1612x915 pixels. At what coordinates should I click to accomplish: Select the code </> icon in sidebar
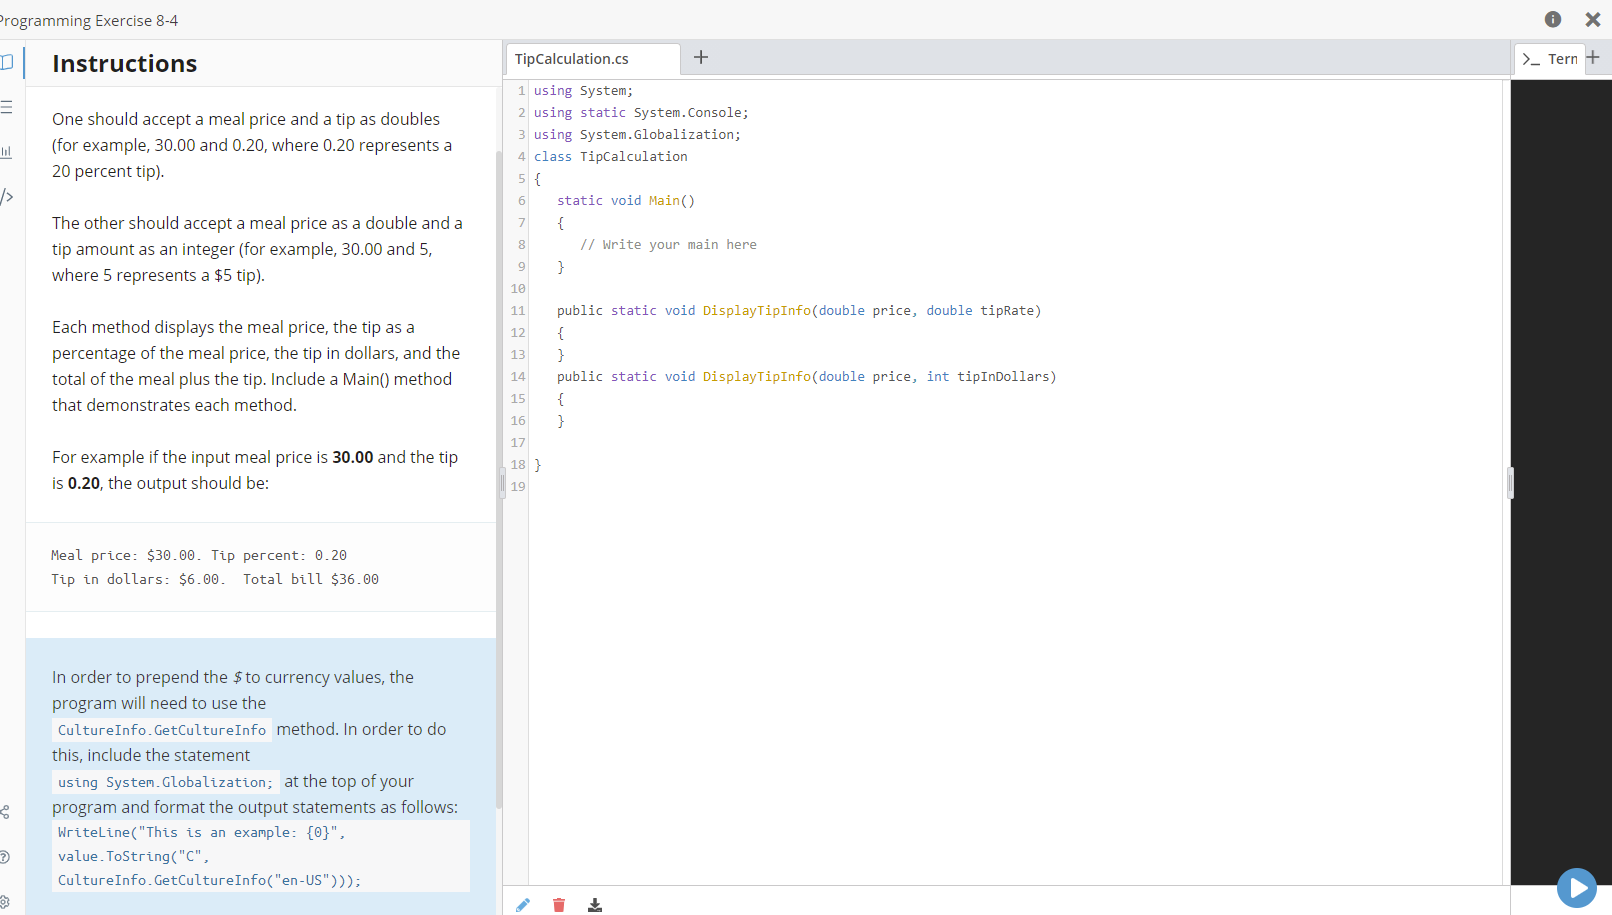pos(8,197)
